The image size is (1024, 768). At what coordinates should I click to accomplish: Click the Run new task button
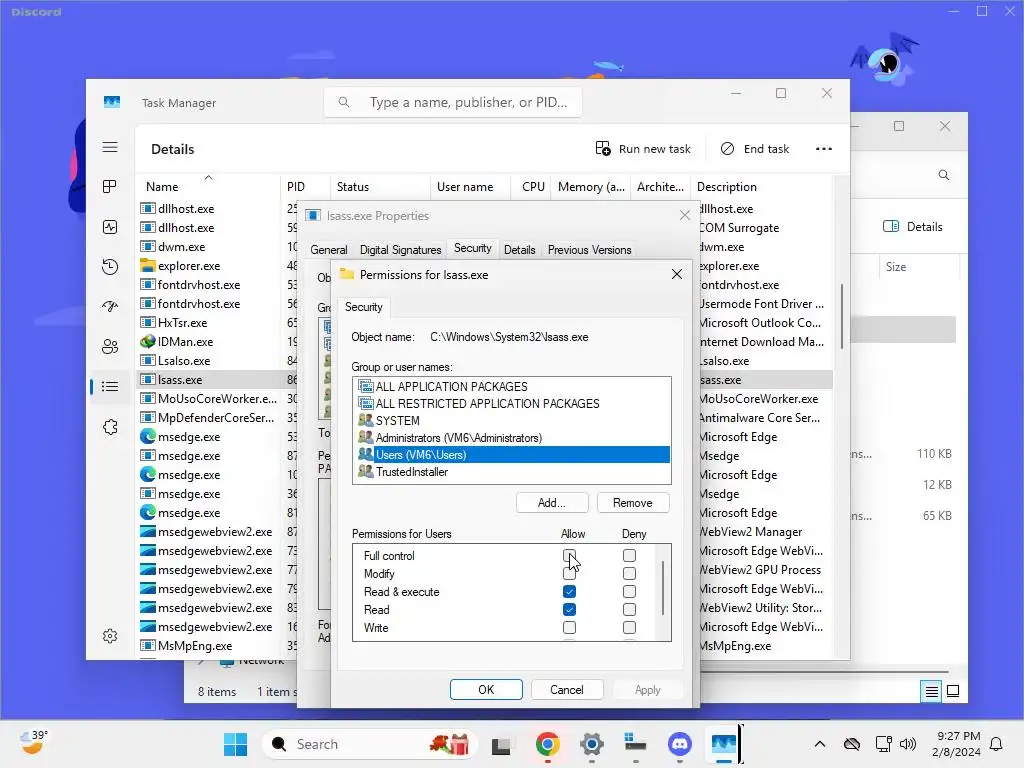(643, 149)
